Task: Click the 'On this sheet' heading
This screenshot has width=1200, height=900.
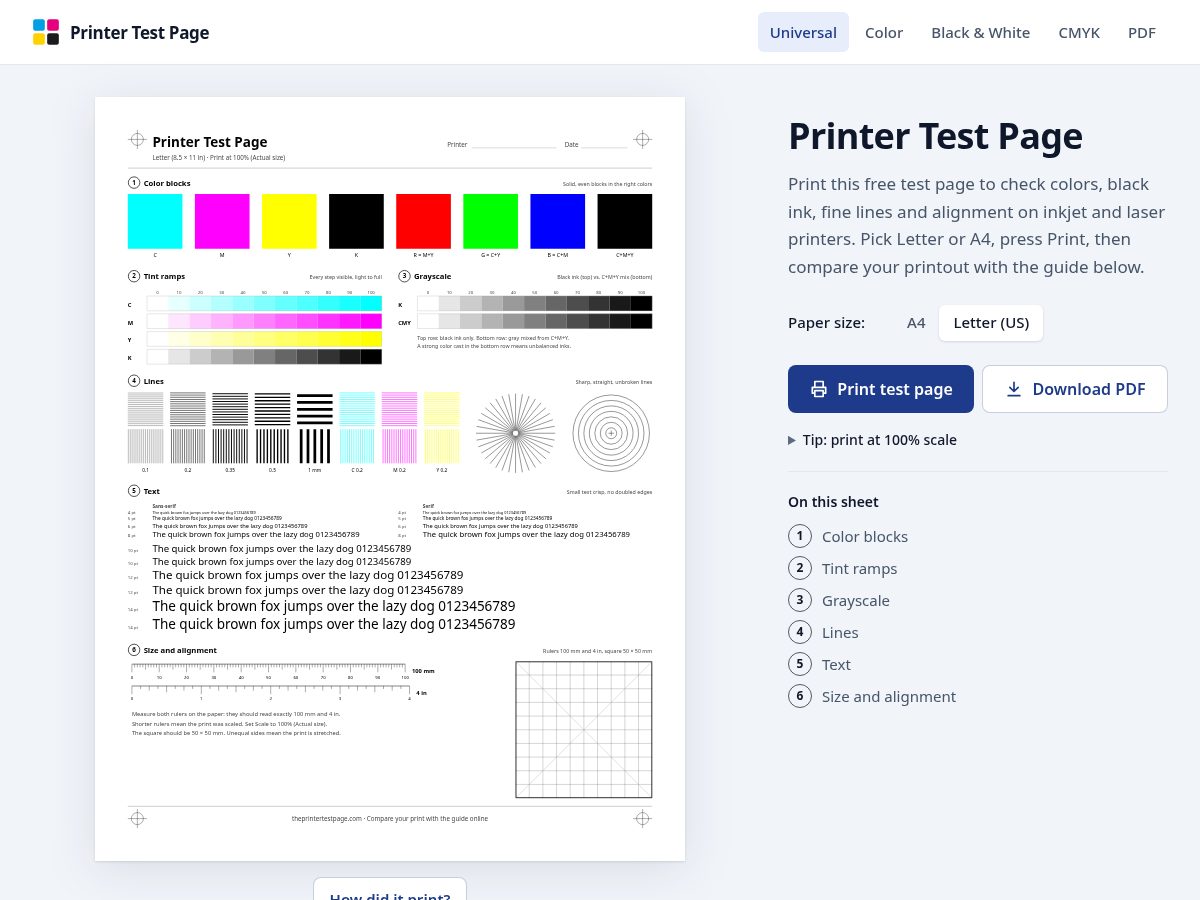Action: click(833, 502)
